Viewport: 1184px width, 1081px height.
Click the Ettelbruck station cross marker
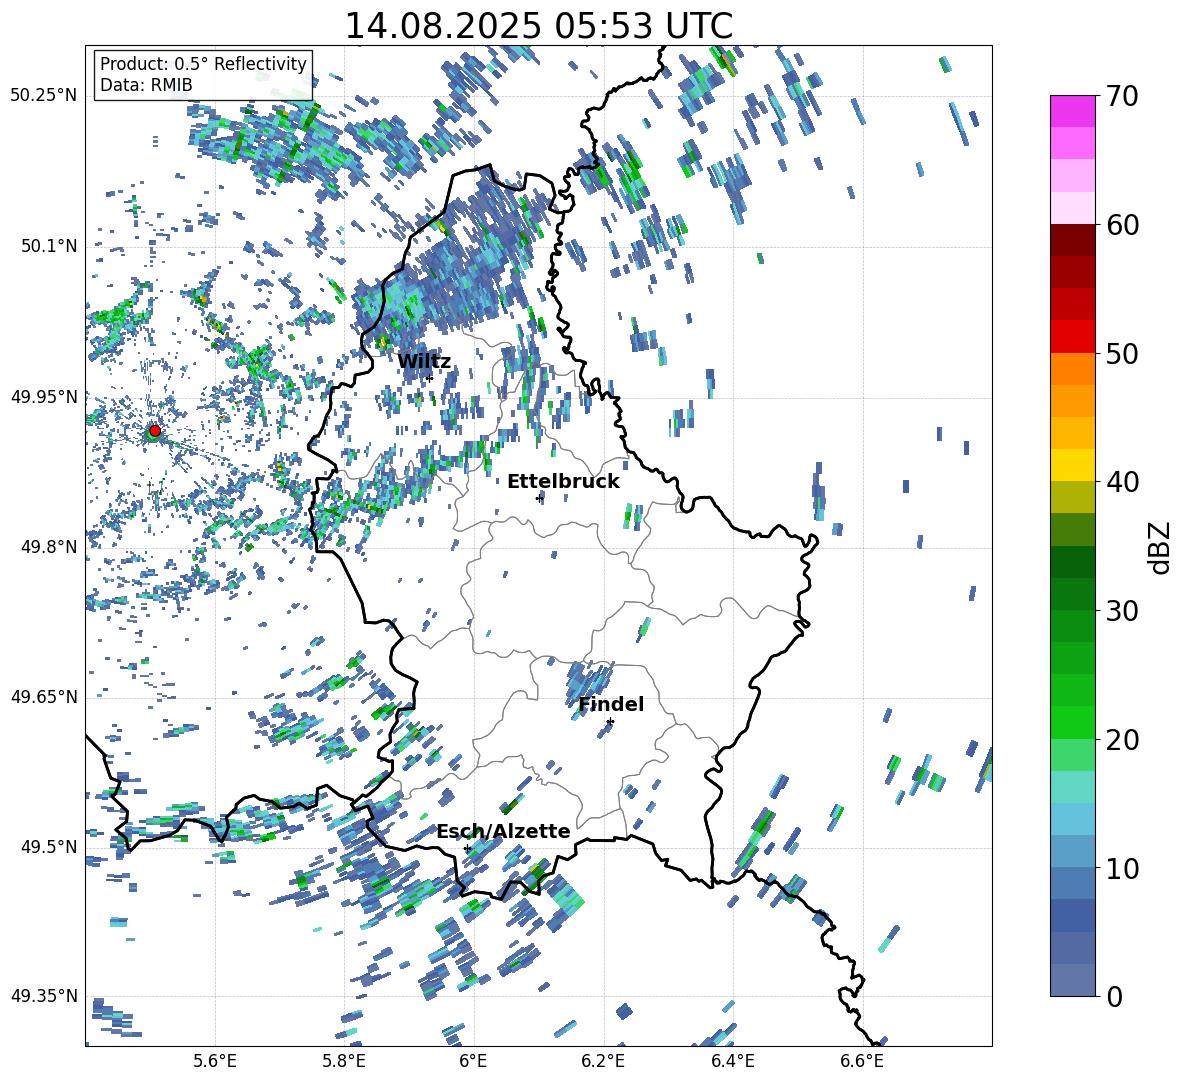coord(539,498)
